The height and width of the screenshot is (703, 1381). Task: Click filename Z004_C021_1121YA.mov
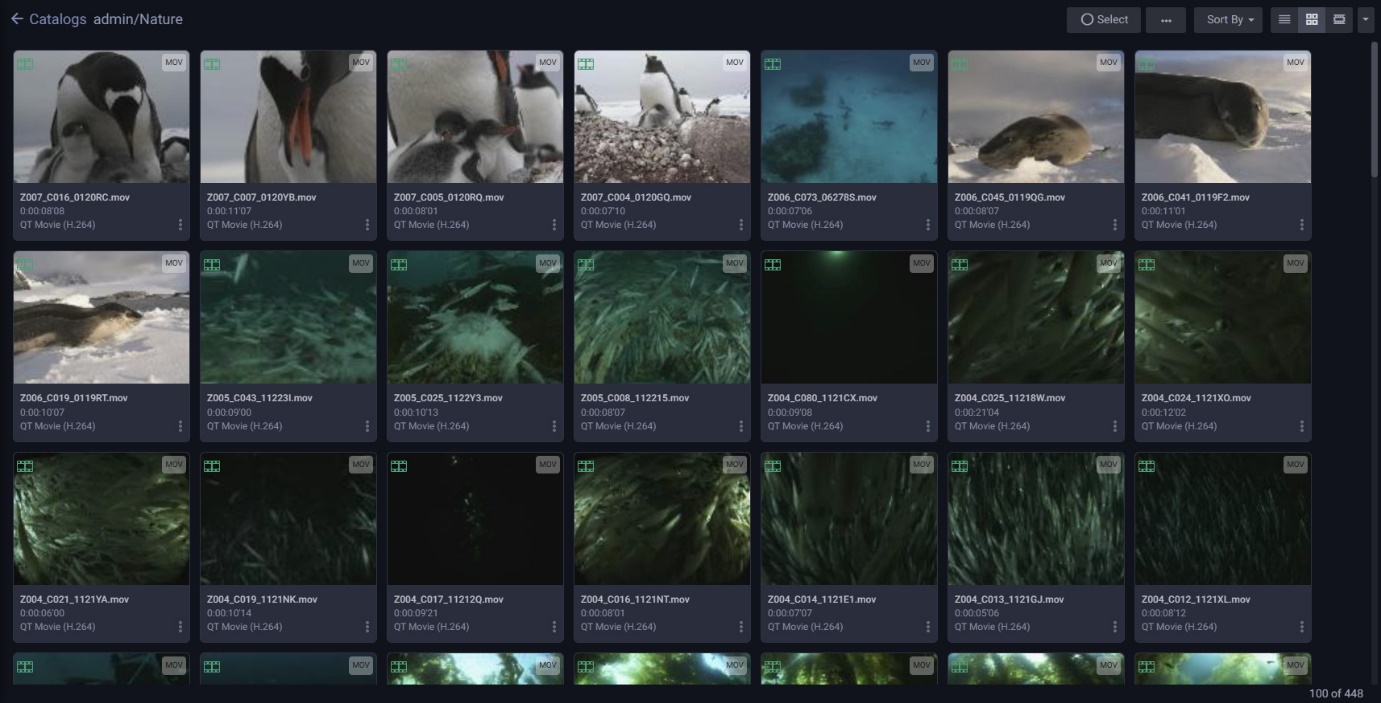pos(75,600)
